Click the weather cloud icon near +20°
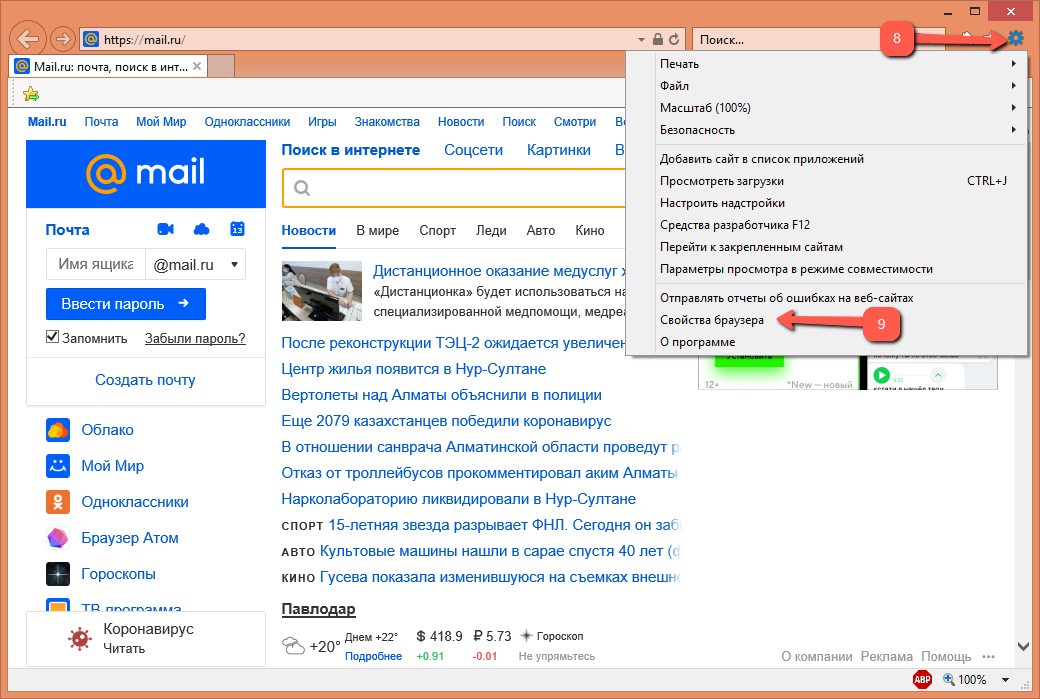This screenshot has height=699, width=1040. click(293, 645)
